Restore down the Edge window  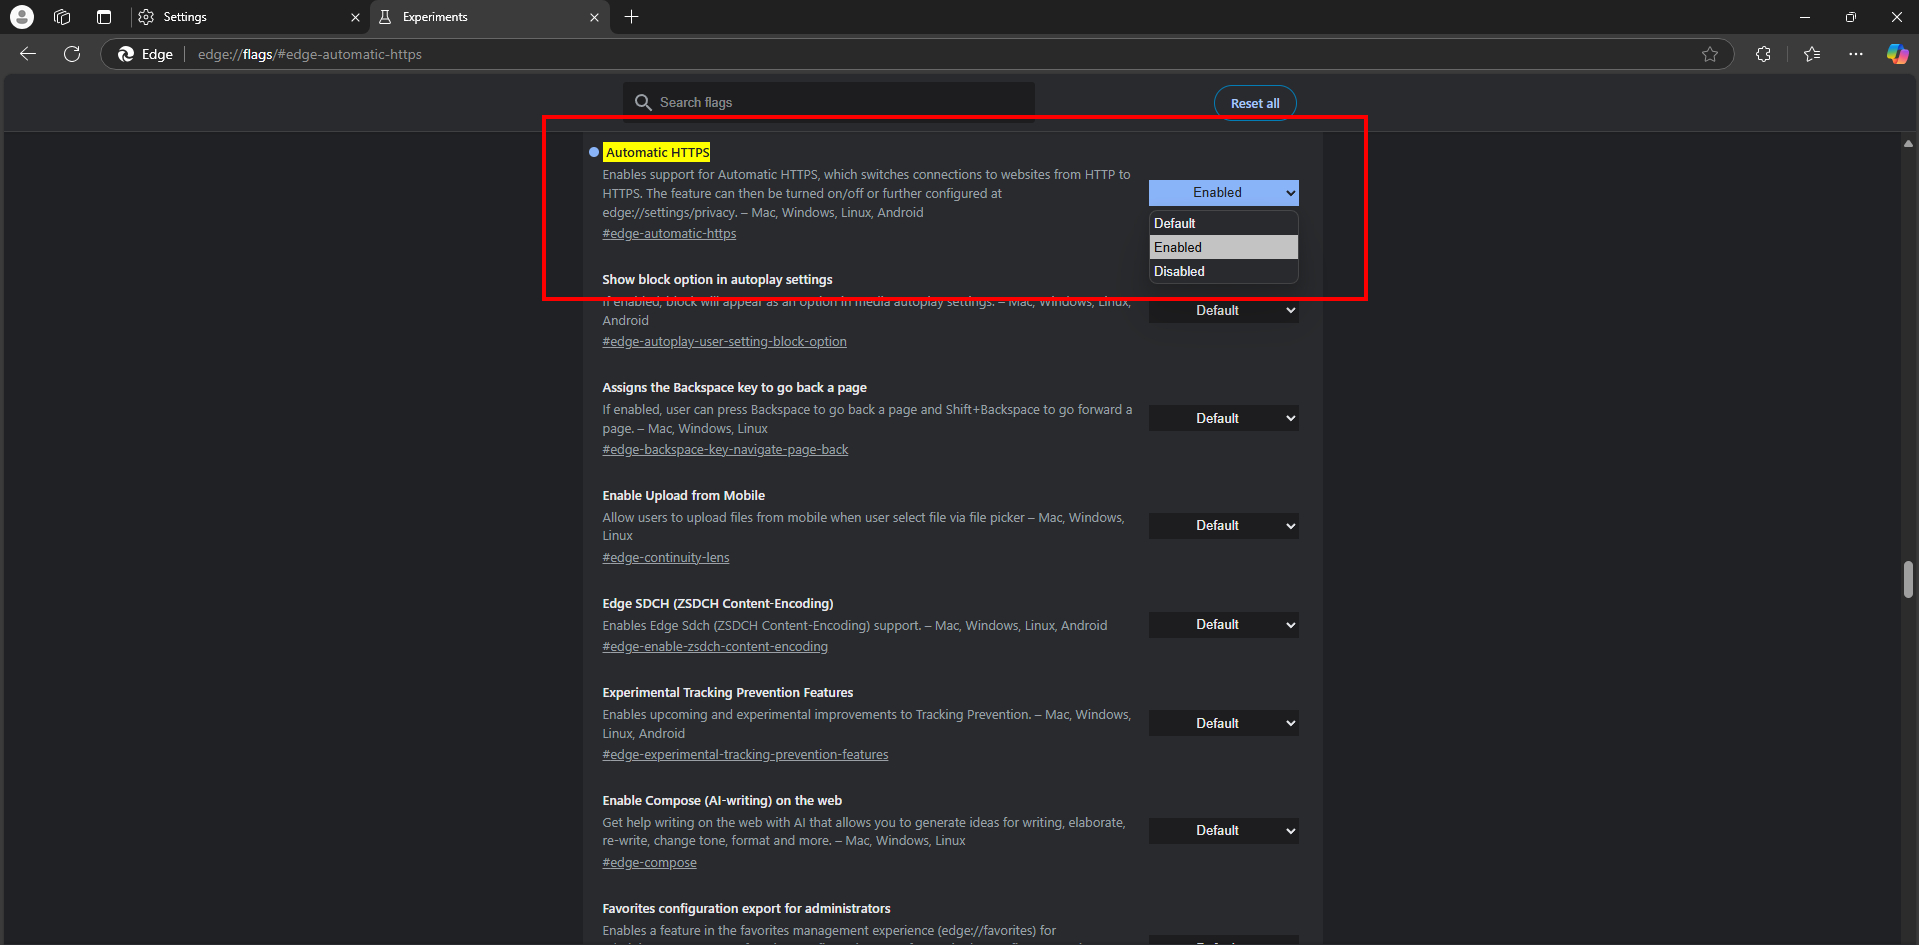pos(1850,17)
